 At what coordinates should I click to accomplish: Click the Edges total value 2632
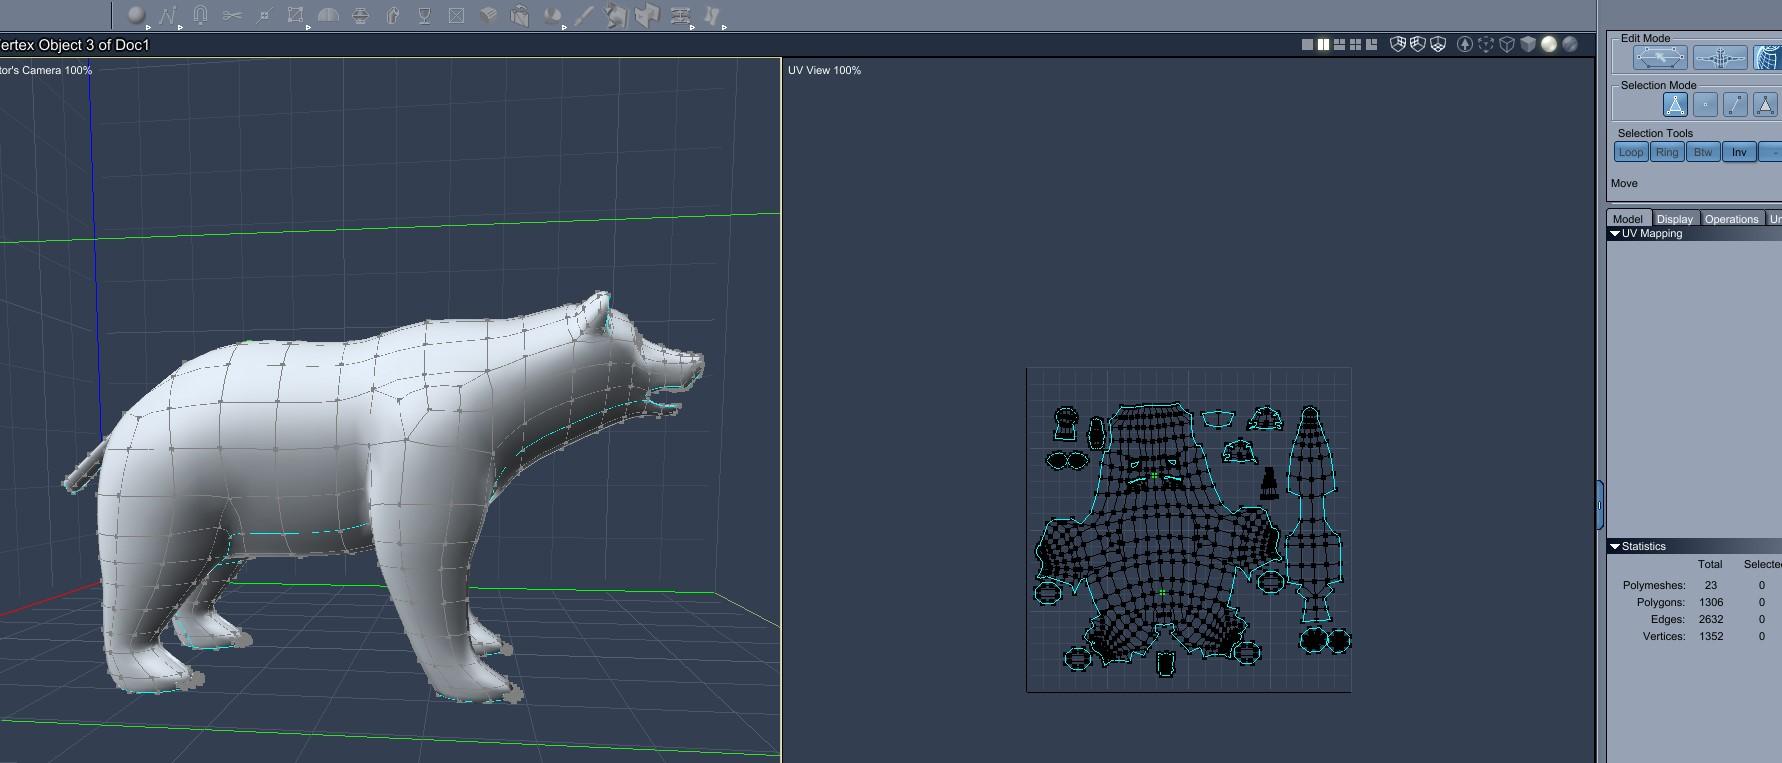1711,619
